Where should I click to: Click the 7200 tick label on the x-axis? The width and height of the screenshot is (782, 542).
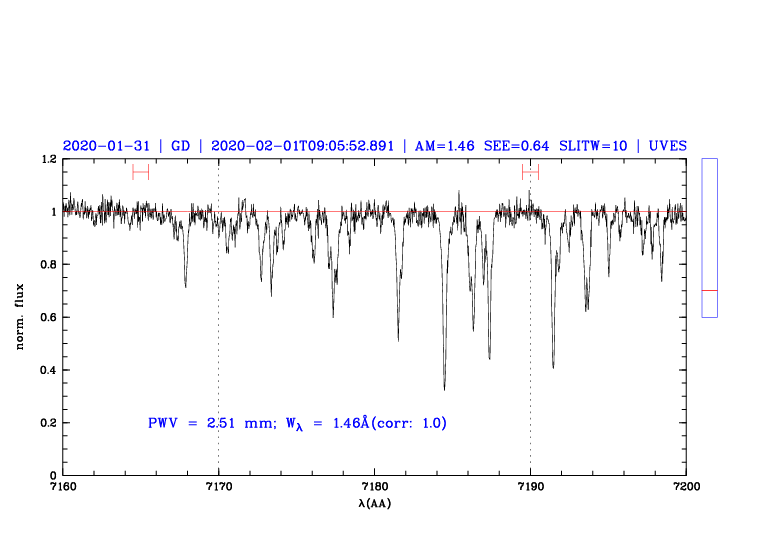pos(686,486)
